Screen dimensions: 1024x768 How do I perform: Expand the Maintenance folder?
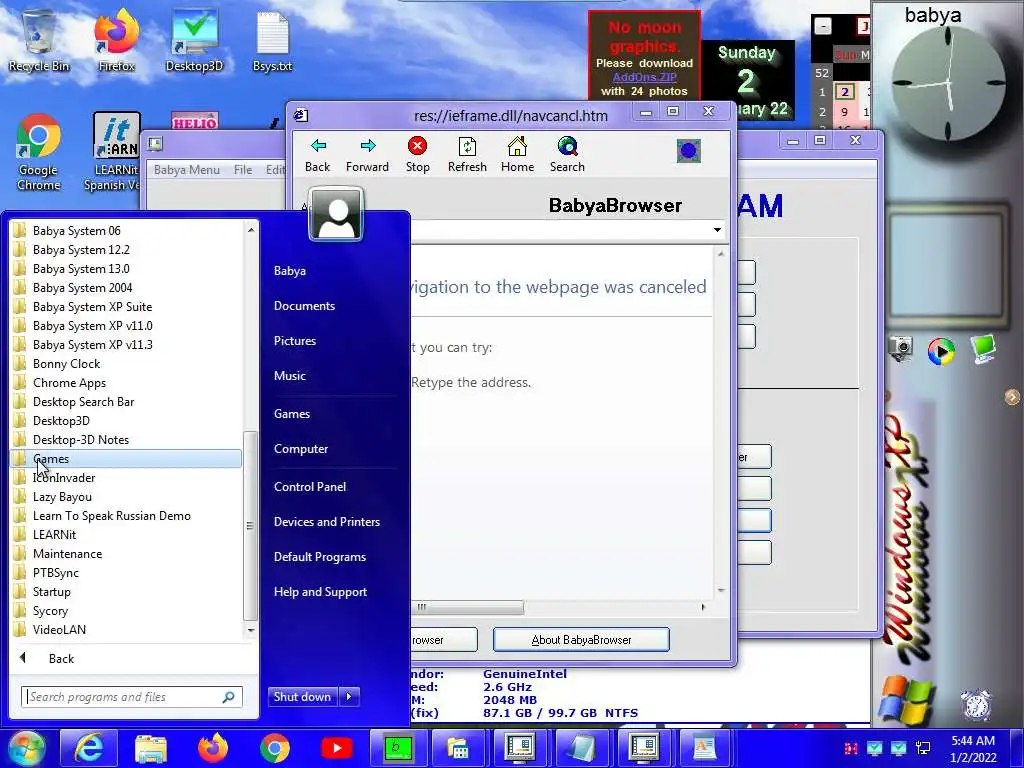127,554
